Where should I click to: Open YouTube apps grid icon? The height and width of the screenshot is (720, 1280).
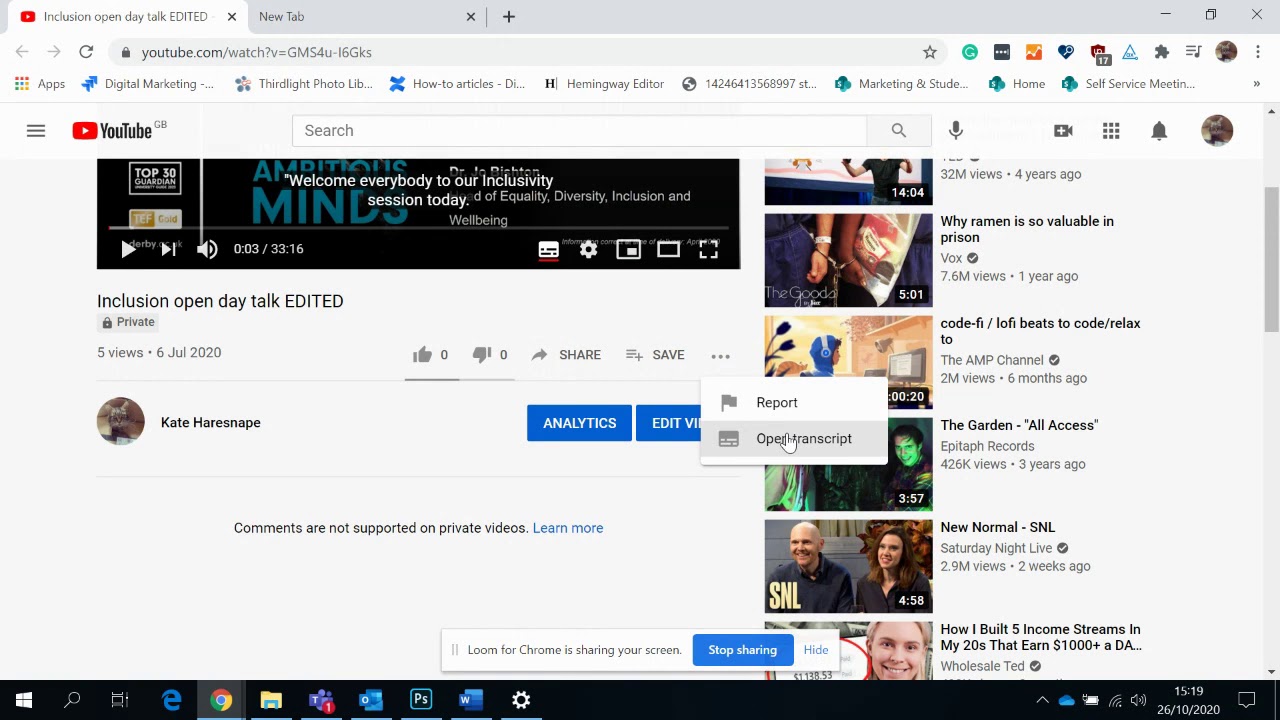1111,131
